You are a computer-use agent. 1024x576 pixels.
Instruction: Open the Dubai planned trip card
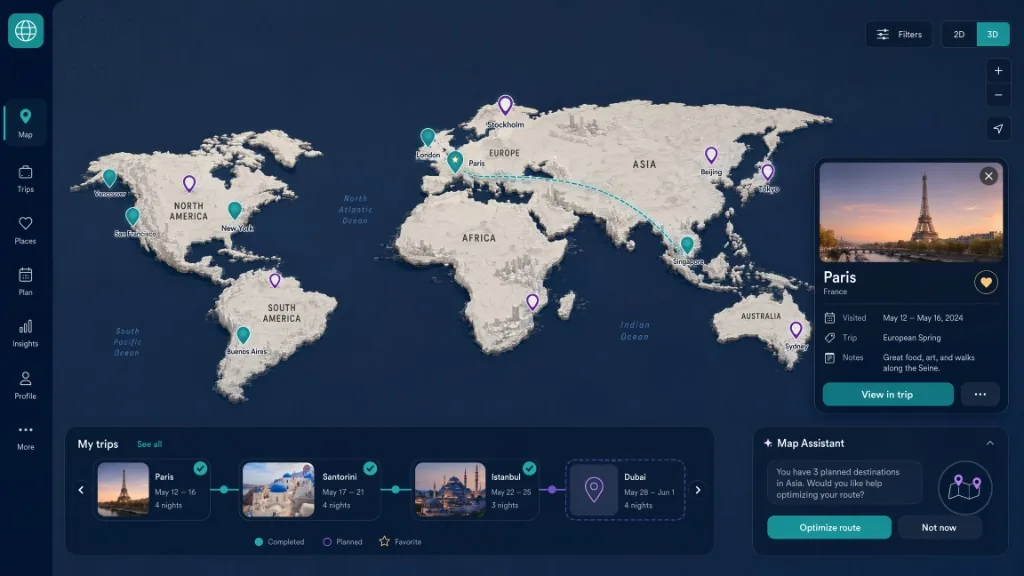coord(625,490)
